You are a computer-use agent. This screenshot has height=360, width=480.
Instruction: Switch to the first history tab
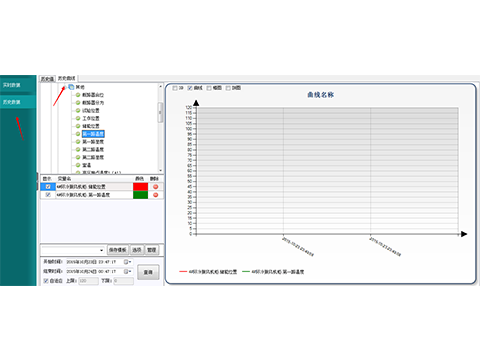tap(47, 79)
